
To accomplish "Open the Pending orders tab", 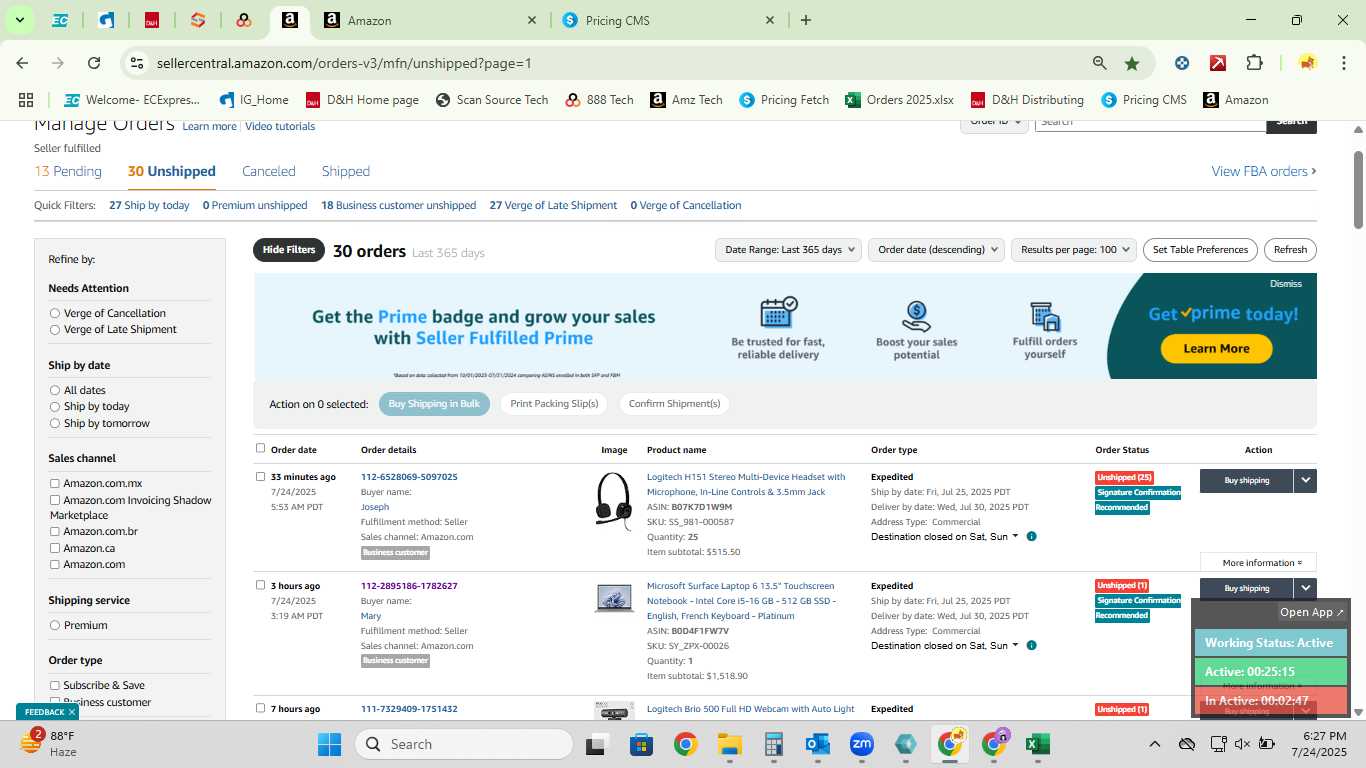I will (x=68, y=171).
